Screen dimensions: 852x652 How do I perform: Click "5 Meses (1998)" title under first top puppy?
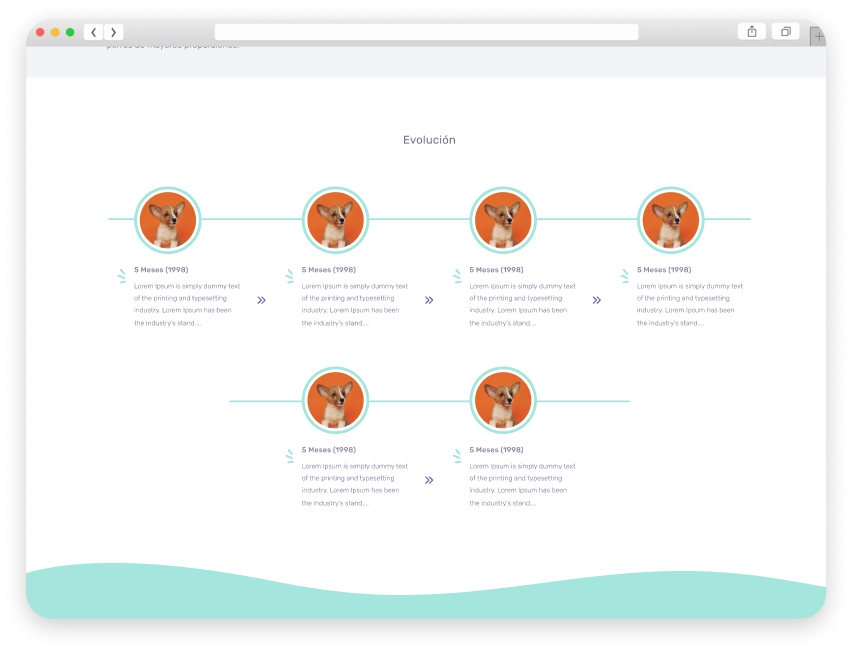click(161, 270)
